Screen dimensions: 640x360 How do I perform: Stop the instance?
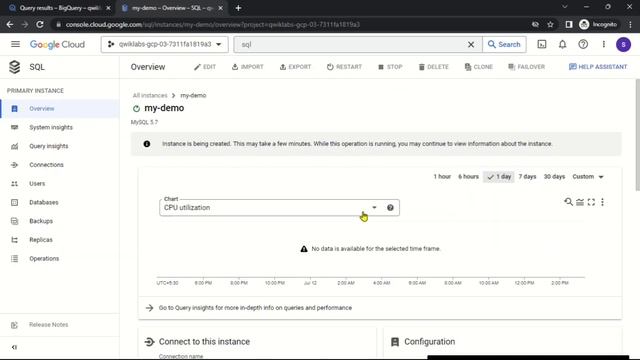tap(390, 67)
